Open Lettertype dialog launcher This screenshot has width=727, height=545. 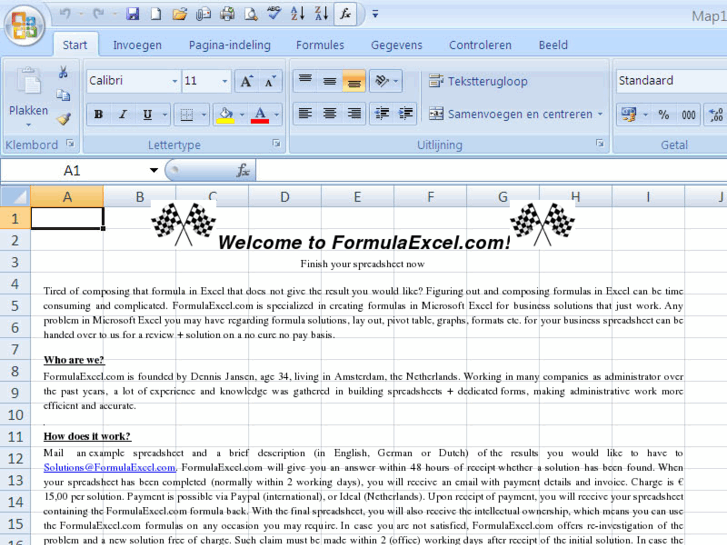coord(277,144)
